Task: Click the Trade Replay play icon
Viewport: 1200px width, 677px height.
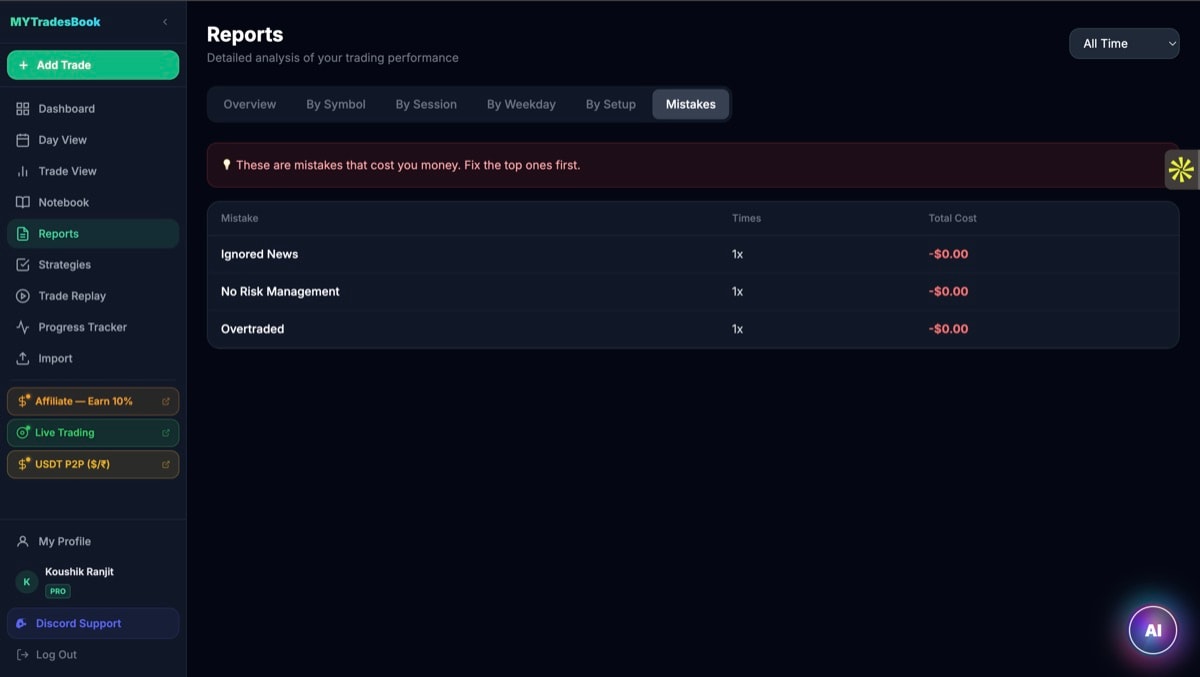Action: pyautogui.click(x=23, y=296)
